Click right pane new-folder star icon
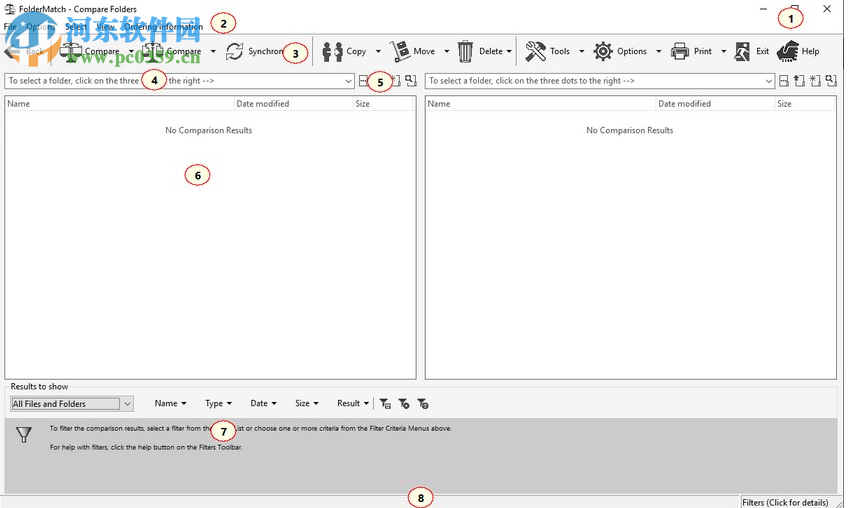 click(815, 81)
